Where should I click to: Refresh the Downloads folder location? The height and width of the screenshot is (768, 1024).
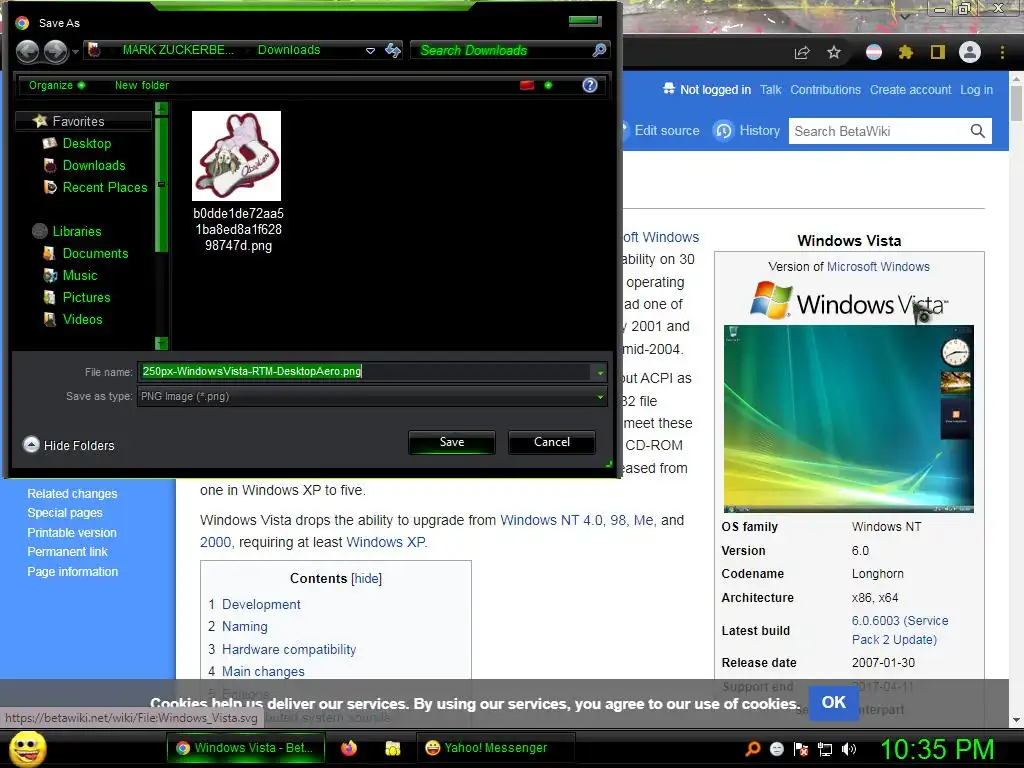(x=392, y=50)
